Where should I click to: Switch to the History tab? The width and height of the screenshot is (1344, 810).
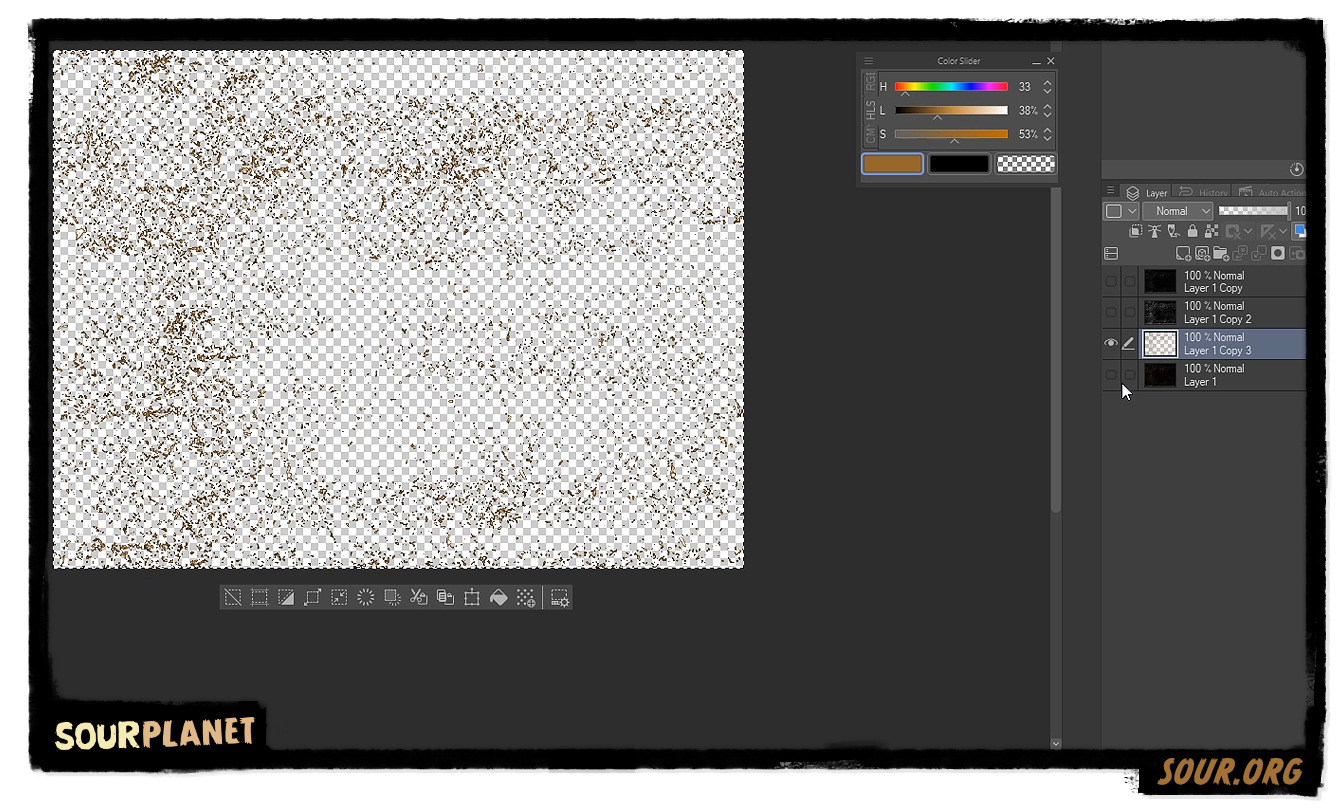click(x=1204, y=192)
